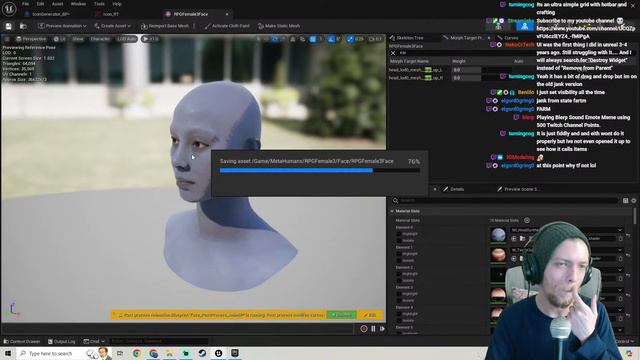Image resolution: width=640 pixels, height=360 pixels.
Task: Click the Reimport Base Mesh button
Action: pos(165,26)
